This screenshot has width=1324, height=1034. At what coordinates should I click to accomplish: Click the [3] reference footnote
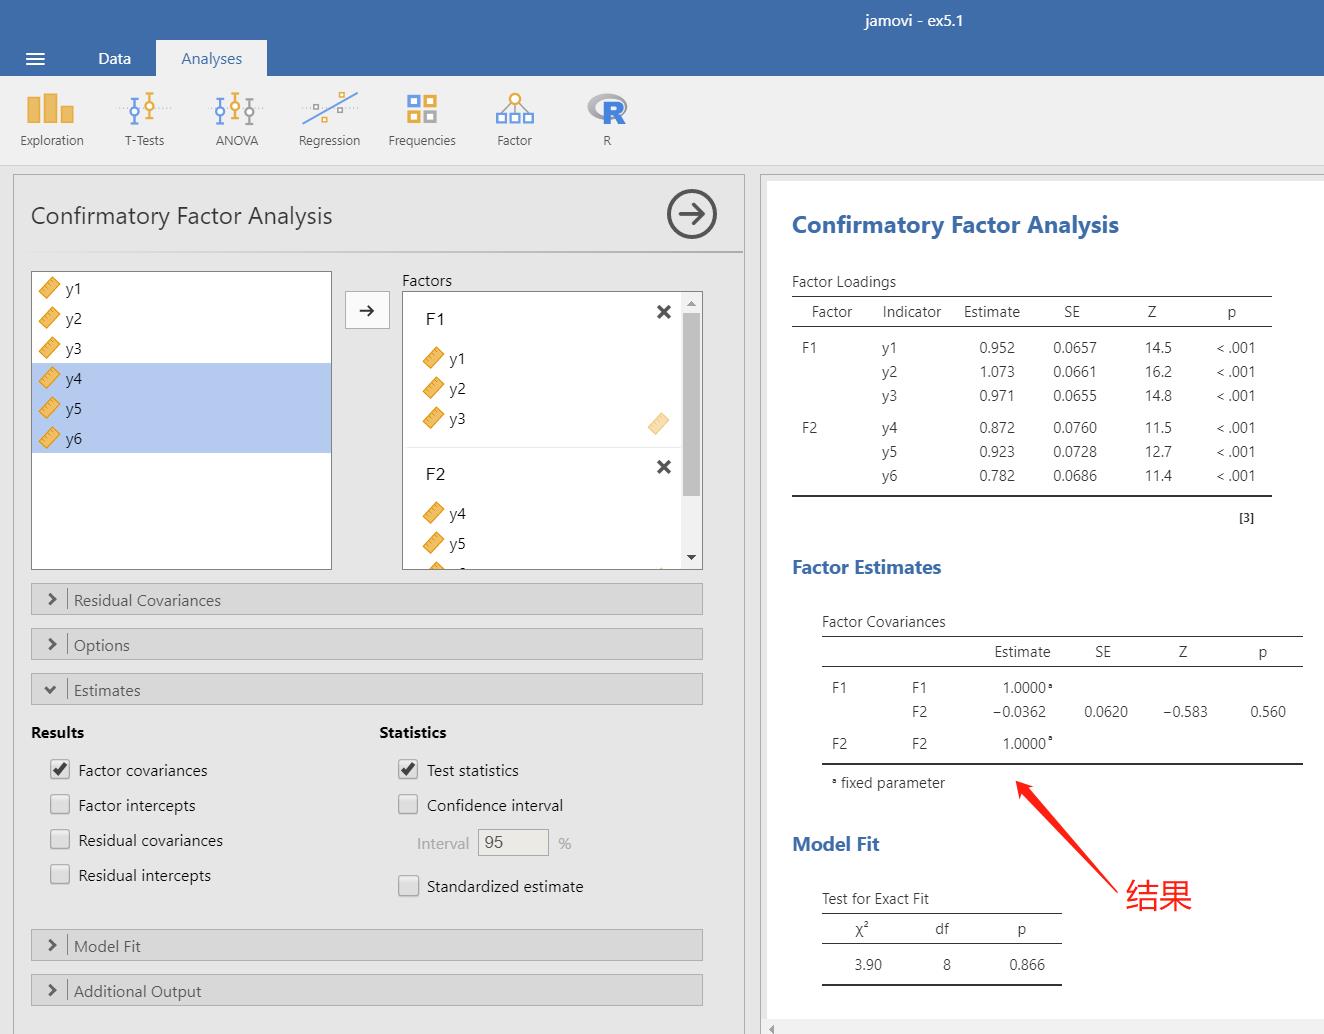1246,518
